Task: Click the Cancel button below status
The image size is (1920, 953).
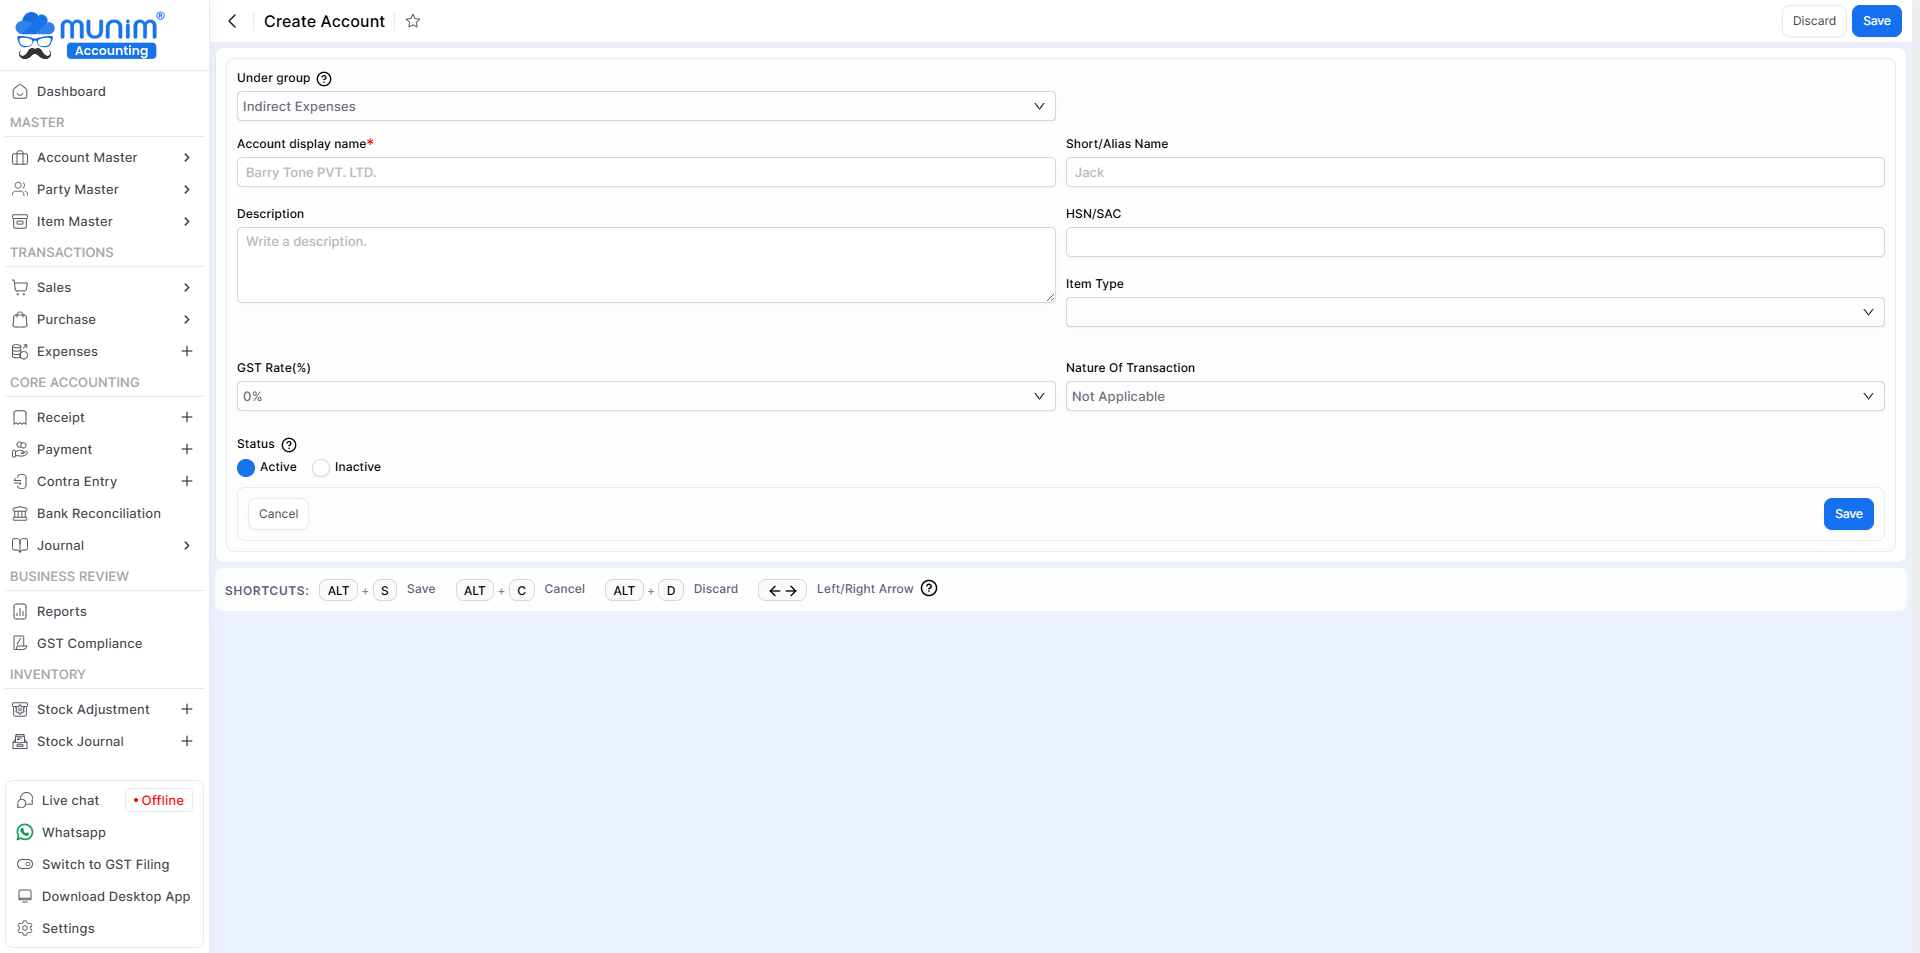Action: pos(278,514)
